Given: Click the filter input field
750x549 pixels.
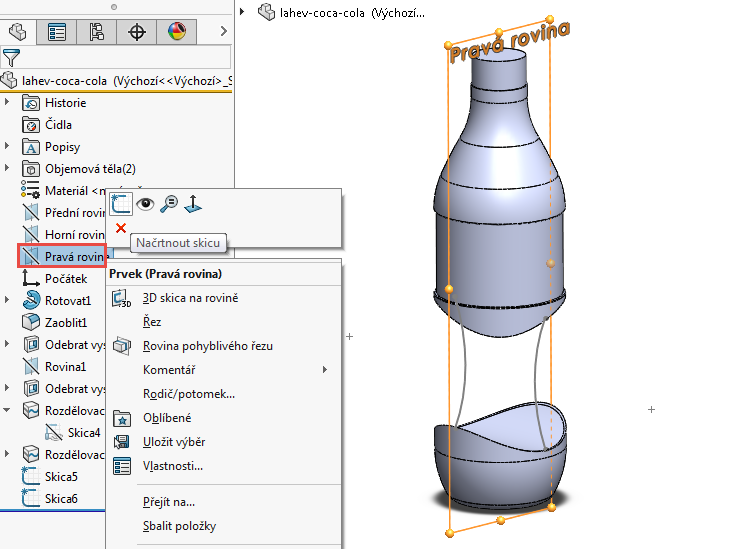Looking at the screenshot, I should (125, 57).
